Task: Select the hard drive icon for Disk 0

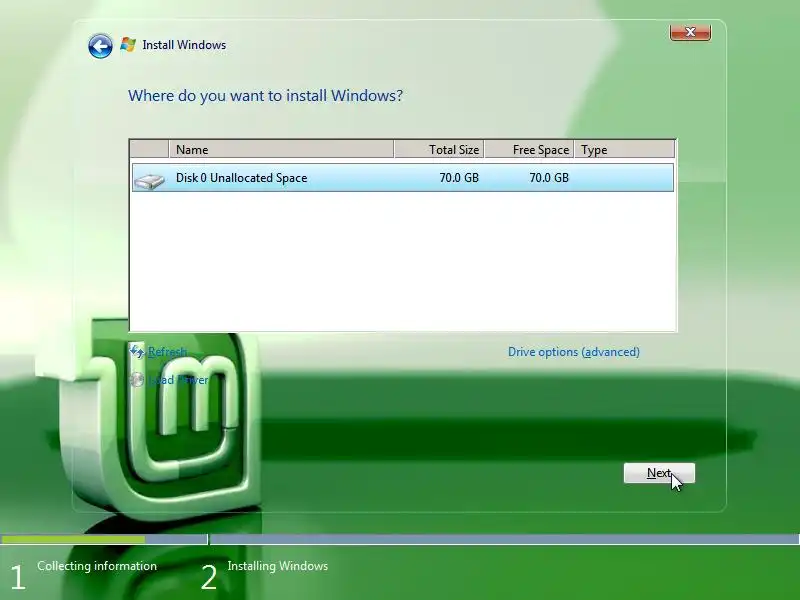Action: 149,181
